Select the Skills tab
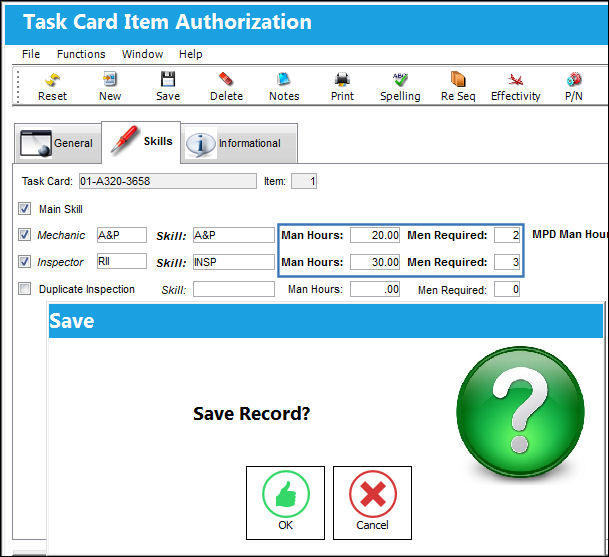The image size is (609, 557). [141, 142]
